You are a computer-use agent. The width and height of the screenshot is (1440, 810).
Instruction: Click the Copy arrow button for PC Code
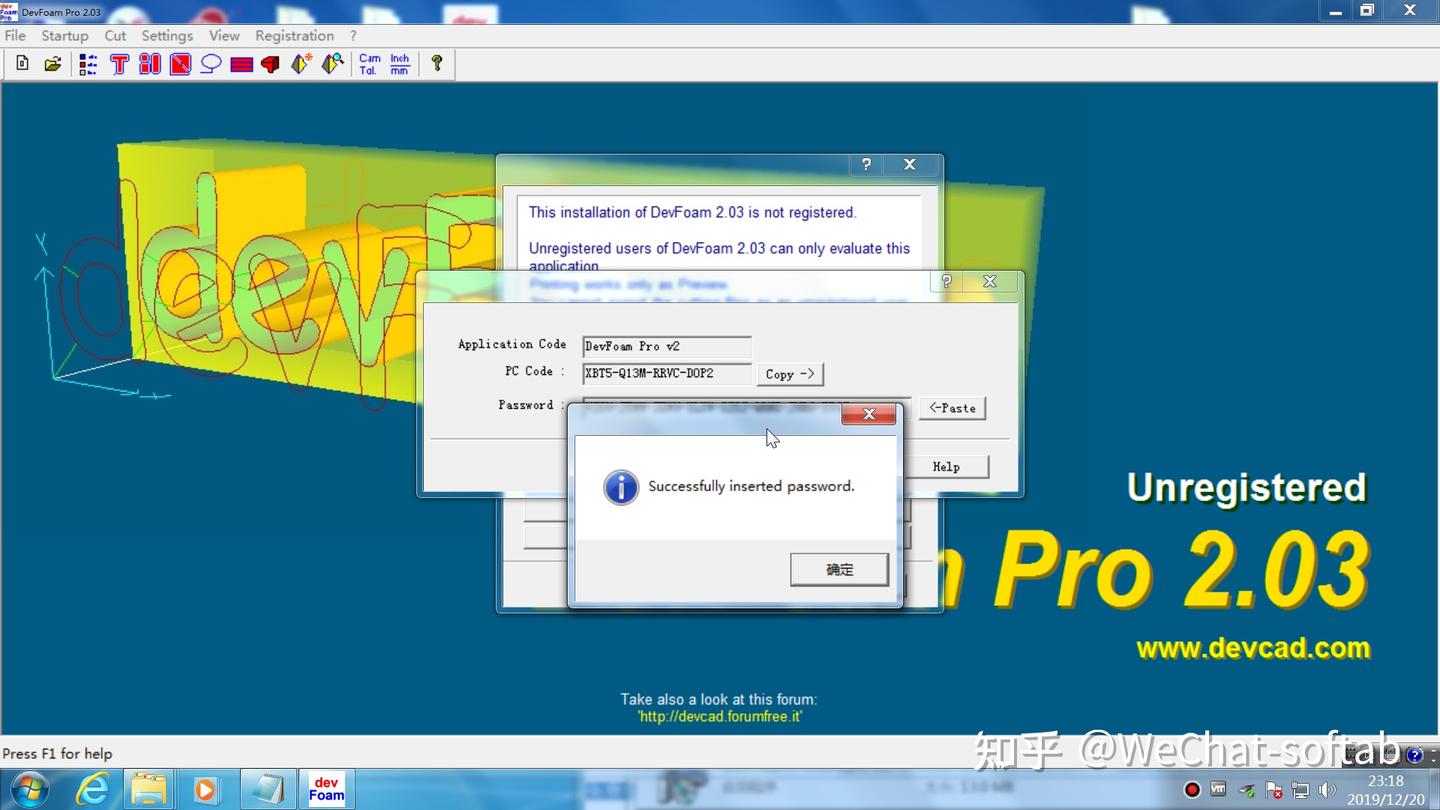[790, 373]
